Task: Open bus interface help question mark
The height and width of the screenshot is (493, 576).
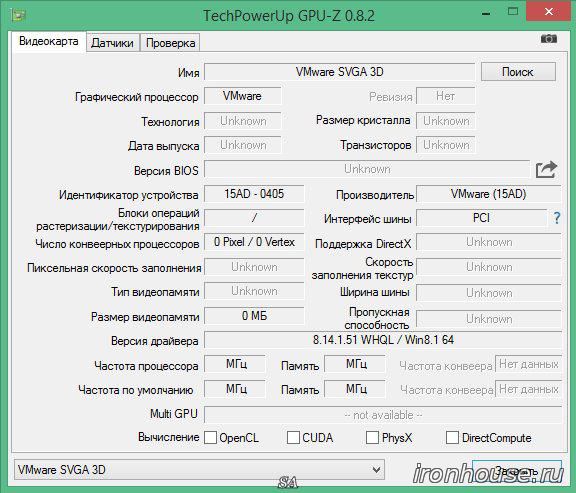Action: point(557,218)
